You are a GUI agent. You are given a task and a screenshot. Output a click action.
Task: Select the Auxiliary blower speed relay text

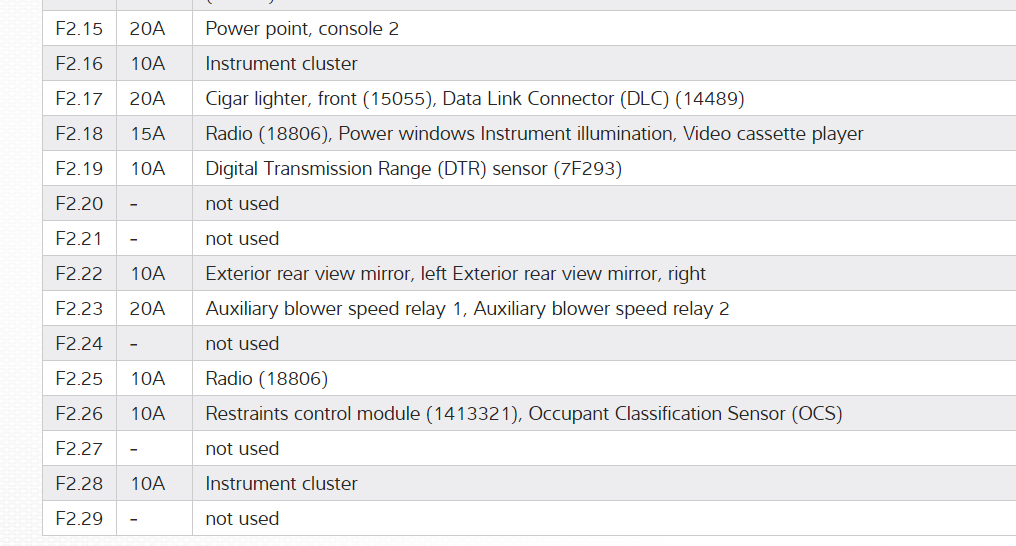467,309
